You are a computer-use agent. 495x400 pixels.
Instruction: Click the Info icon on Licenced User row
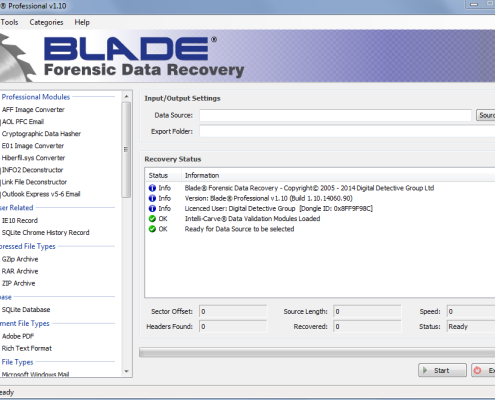tap(152, 208)
